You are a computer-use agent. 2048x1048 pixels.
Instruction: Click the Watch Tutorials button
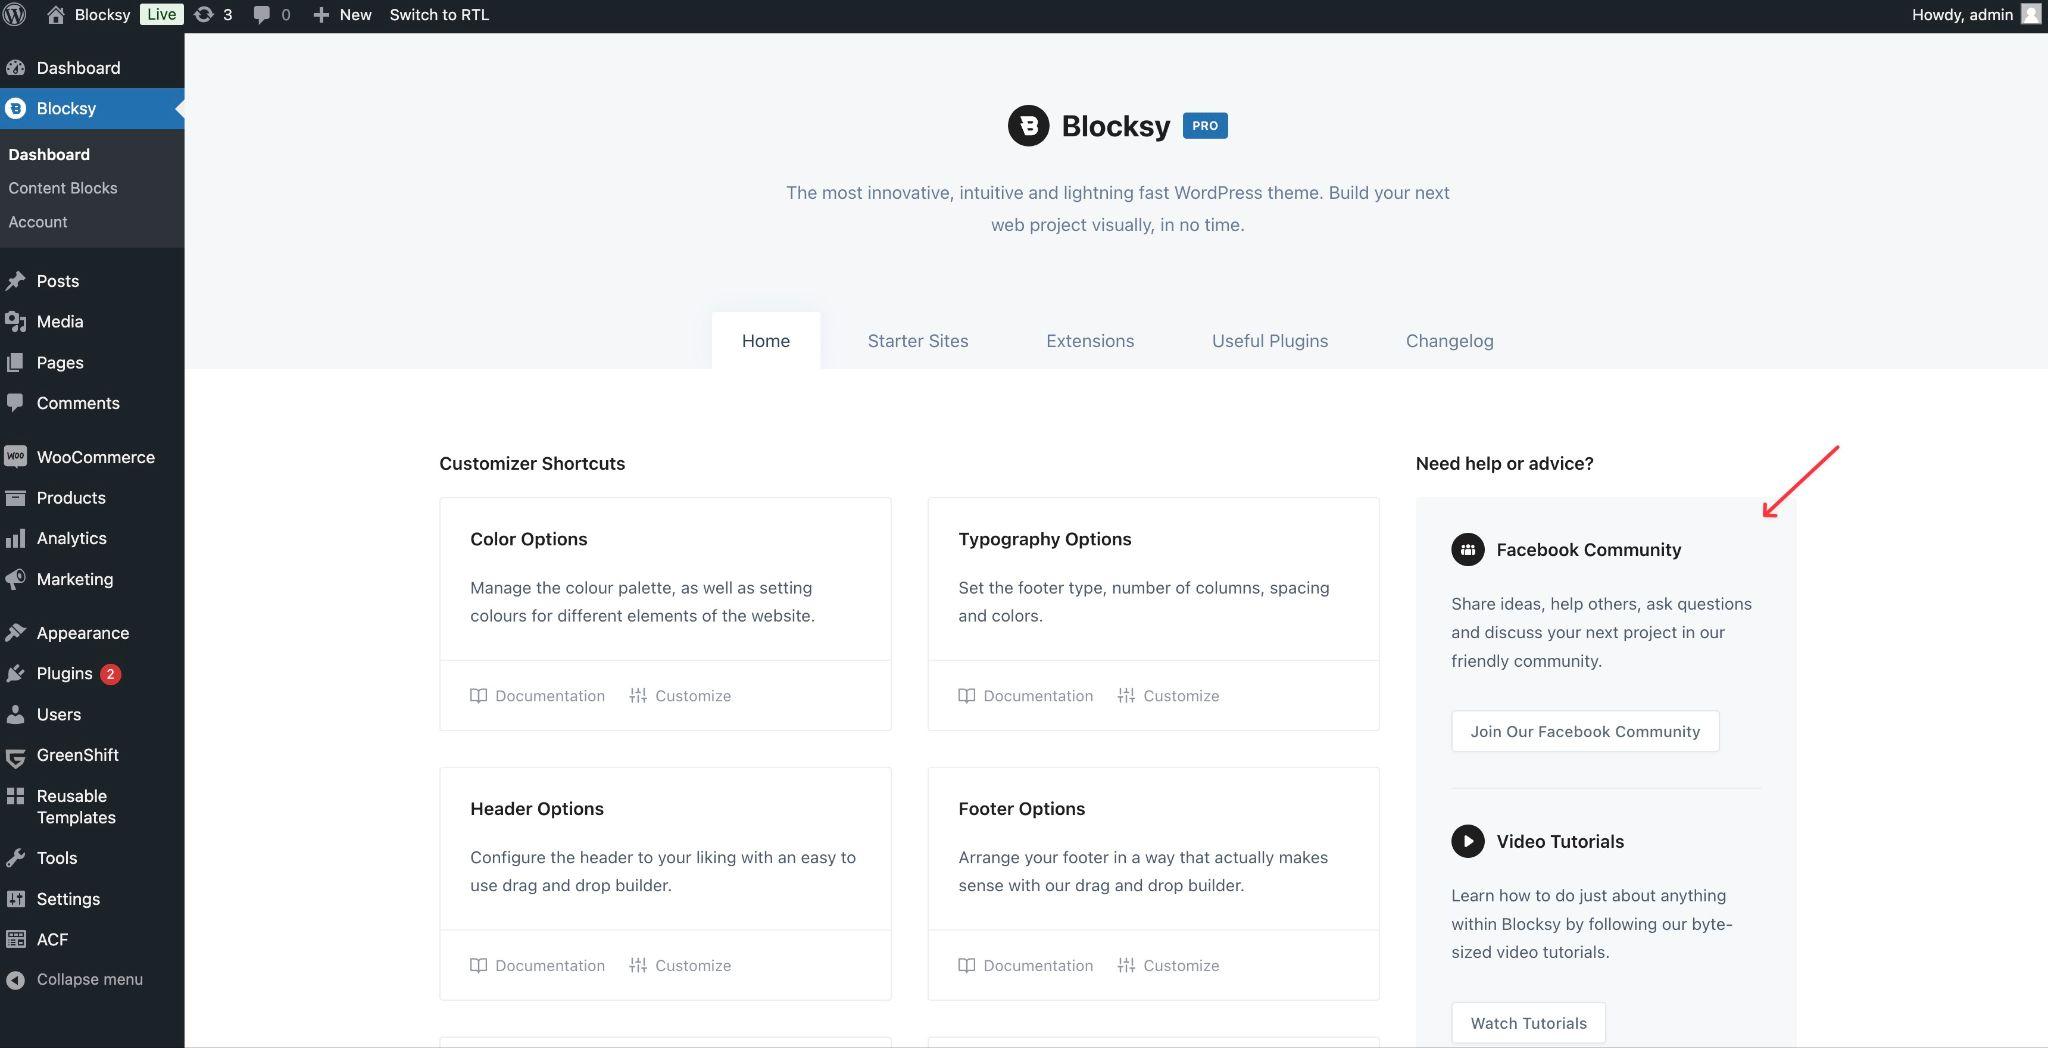click(x=1528, y=1023)
